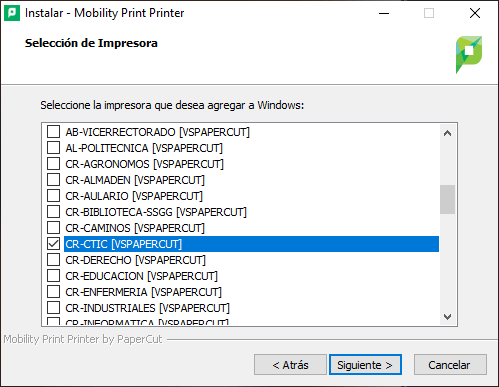Select the CR-BIBLIOTECA-SSGG list entry
Image resolution: width=499 pixels, height=387 pixels.
point(156,212)
